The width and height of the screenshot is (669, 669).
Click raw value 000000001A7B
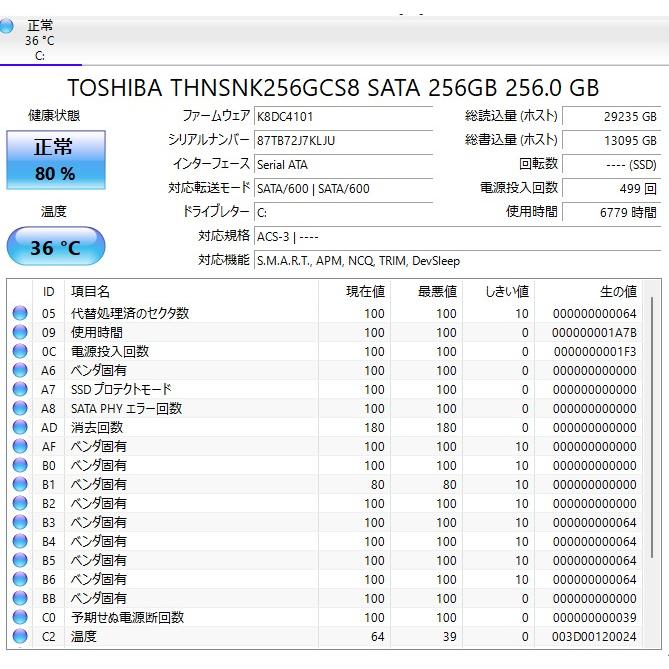pyautogui.click(x=594, y=332)
